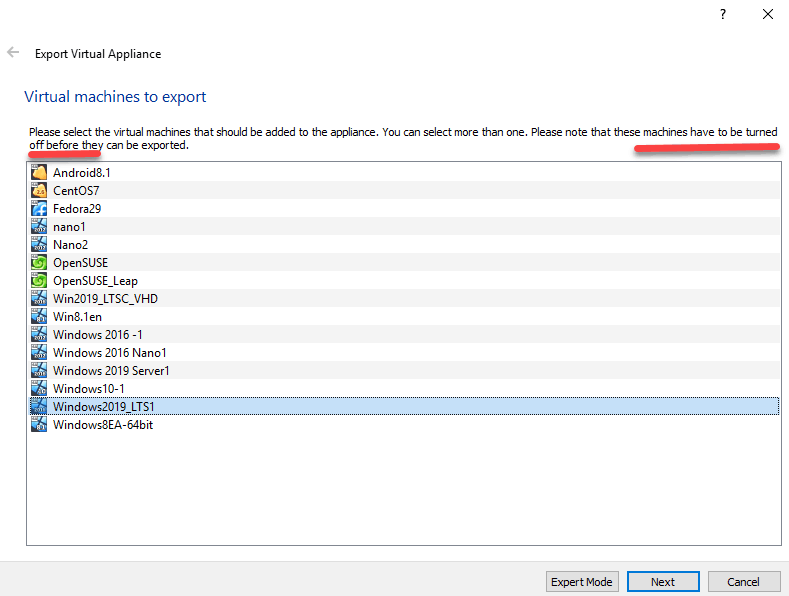Select the Windows 2016 Nano1 machine name

110,352
